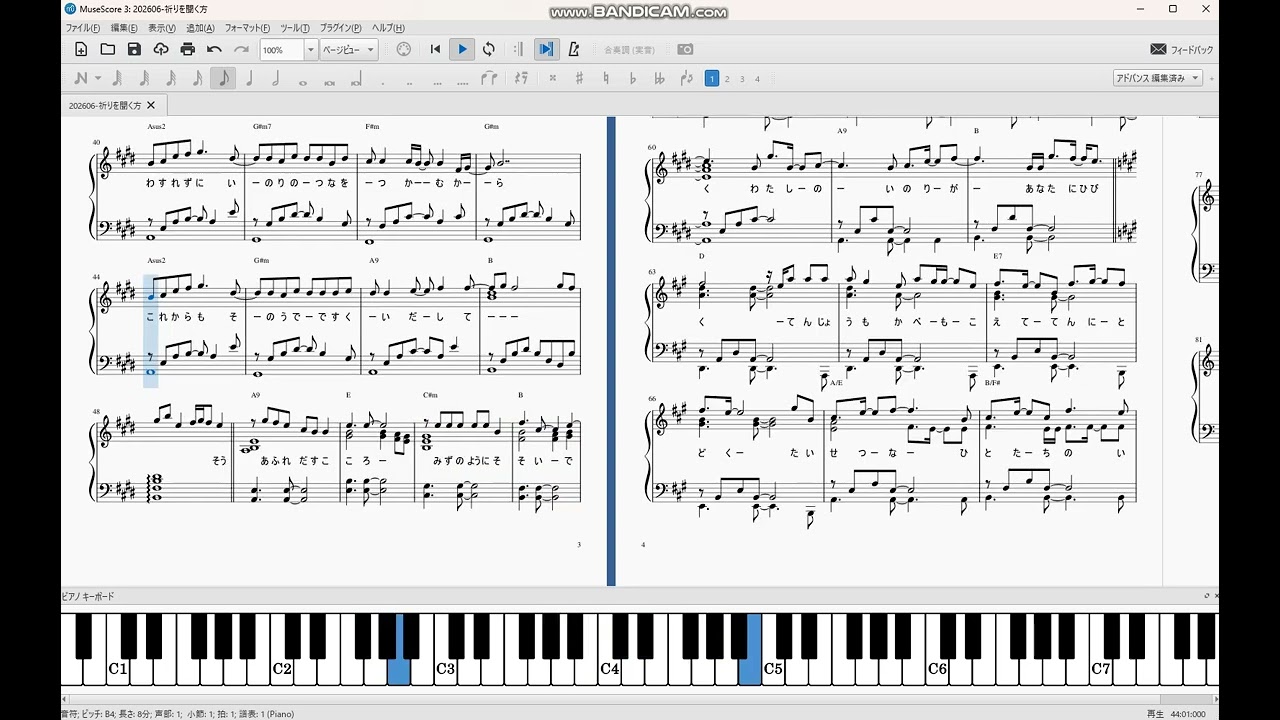This screenshot has width=1280, height=720.
Task: Select the longa note duration
Action: click(x=355, y=78)
